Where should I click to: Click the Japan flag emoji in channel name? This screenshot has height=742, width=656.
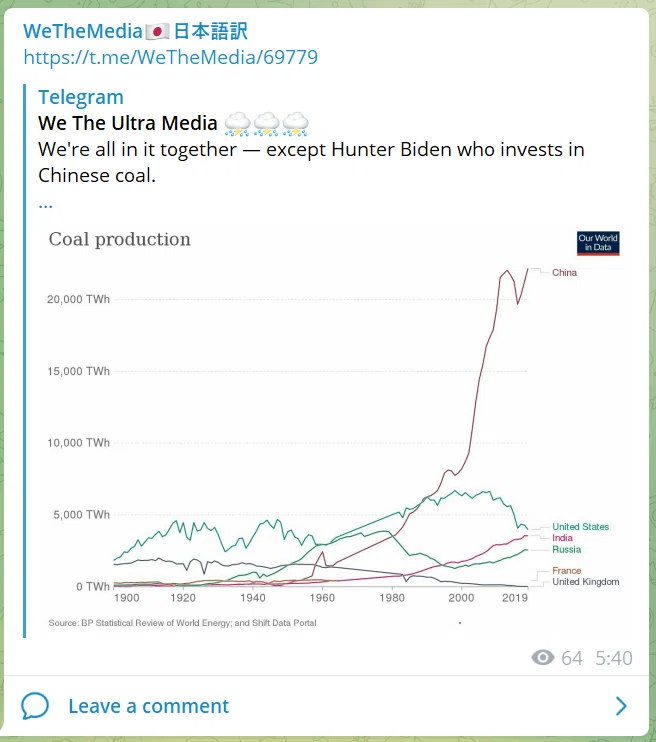[157, 32]
